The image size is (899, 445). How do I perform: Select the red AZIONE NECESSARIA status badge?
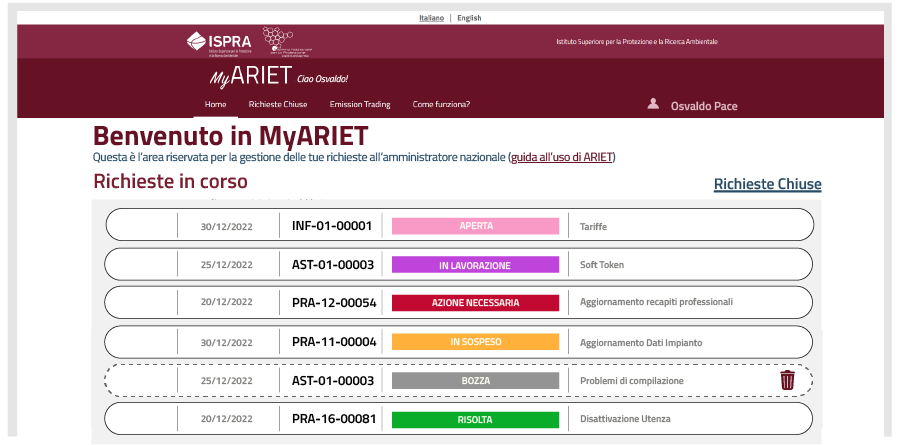pyautogui.click(x=475, y=303)
